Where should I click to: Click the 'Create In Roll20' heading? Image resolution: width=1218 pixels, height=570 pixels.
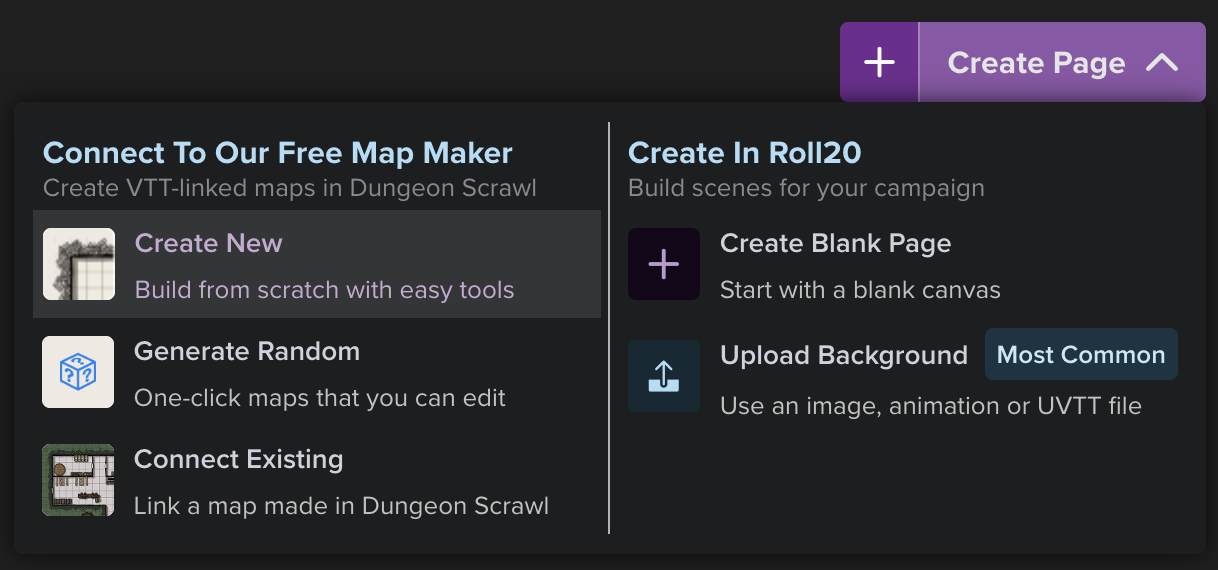pos(745,153)
